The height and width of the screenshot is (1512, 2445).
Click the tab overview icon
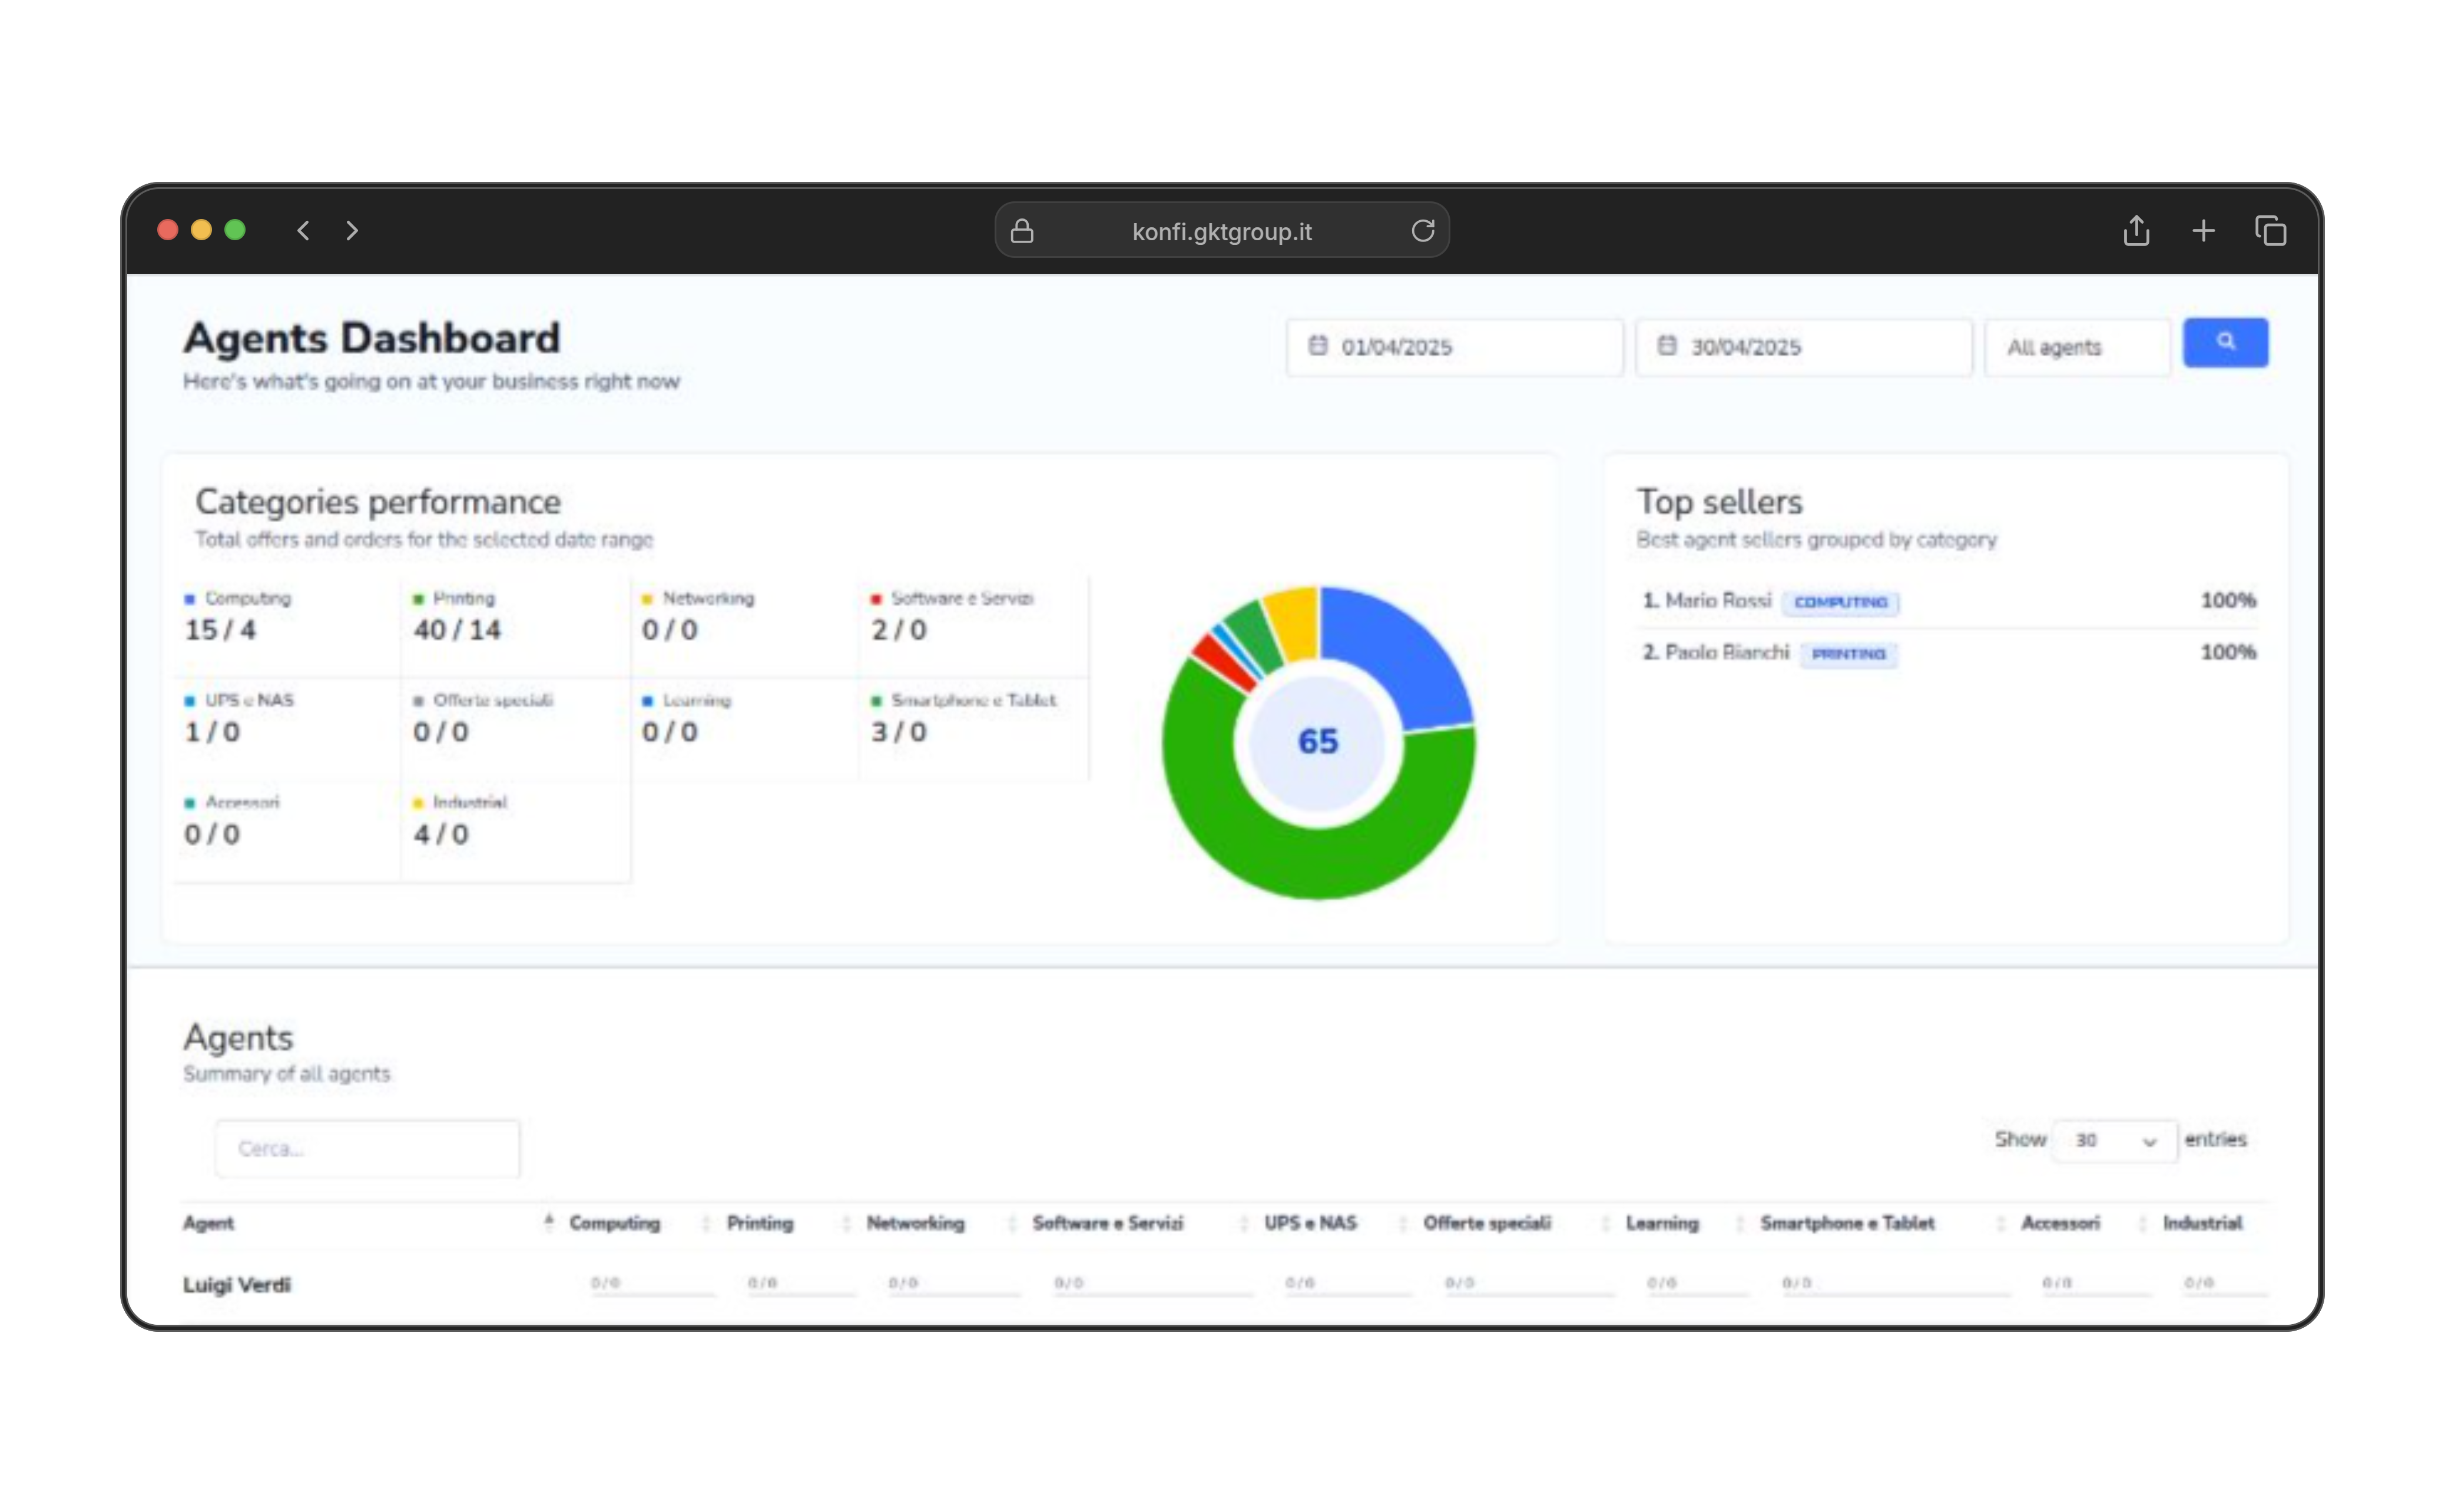pos(2271,230)
